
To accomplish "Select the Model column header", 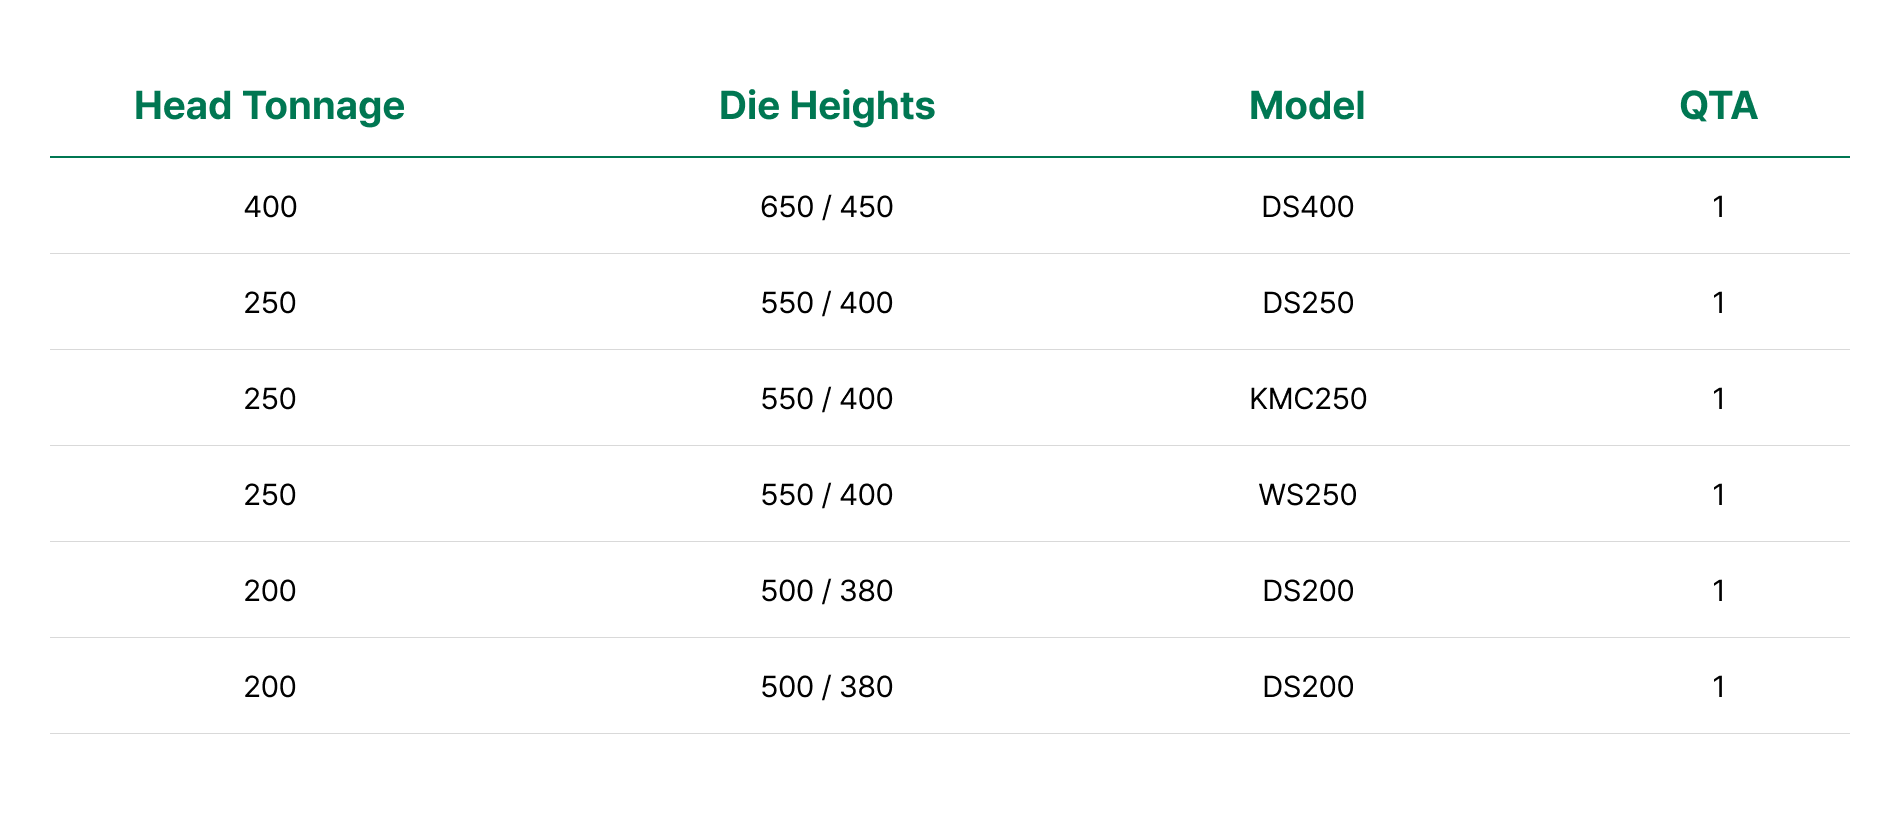I will tap(1307, 106).
